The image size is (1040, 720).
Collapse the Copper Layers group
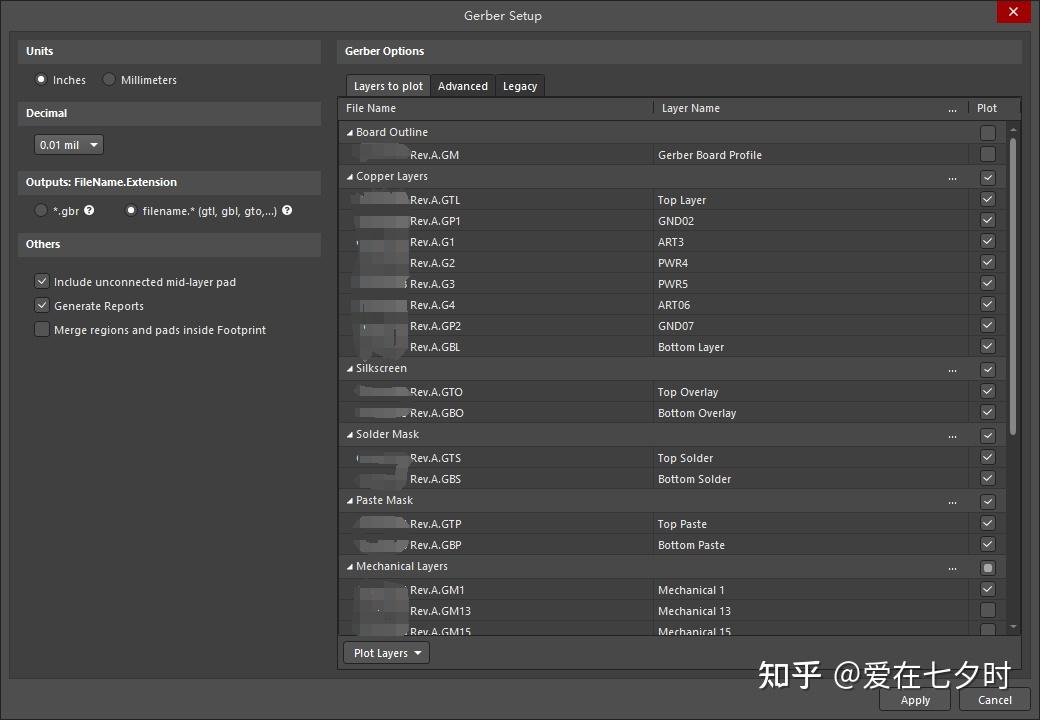tap(350, 177)
